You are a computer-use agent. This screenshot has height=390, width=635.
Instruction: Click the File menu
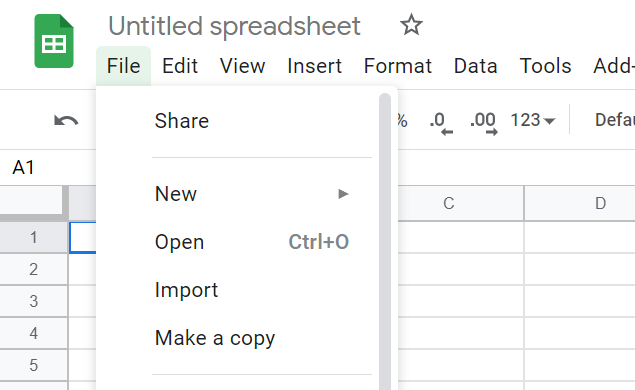pyautogui.click(x=124, y=66)
